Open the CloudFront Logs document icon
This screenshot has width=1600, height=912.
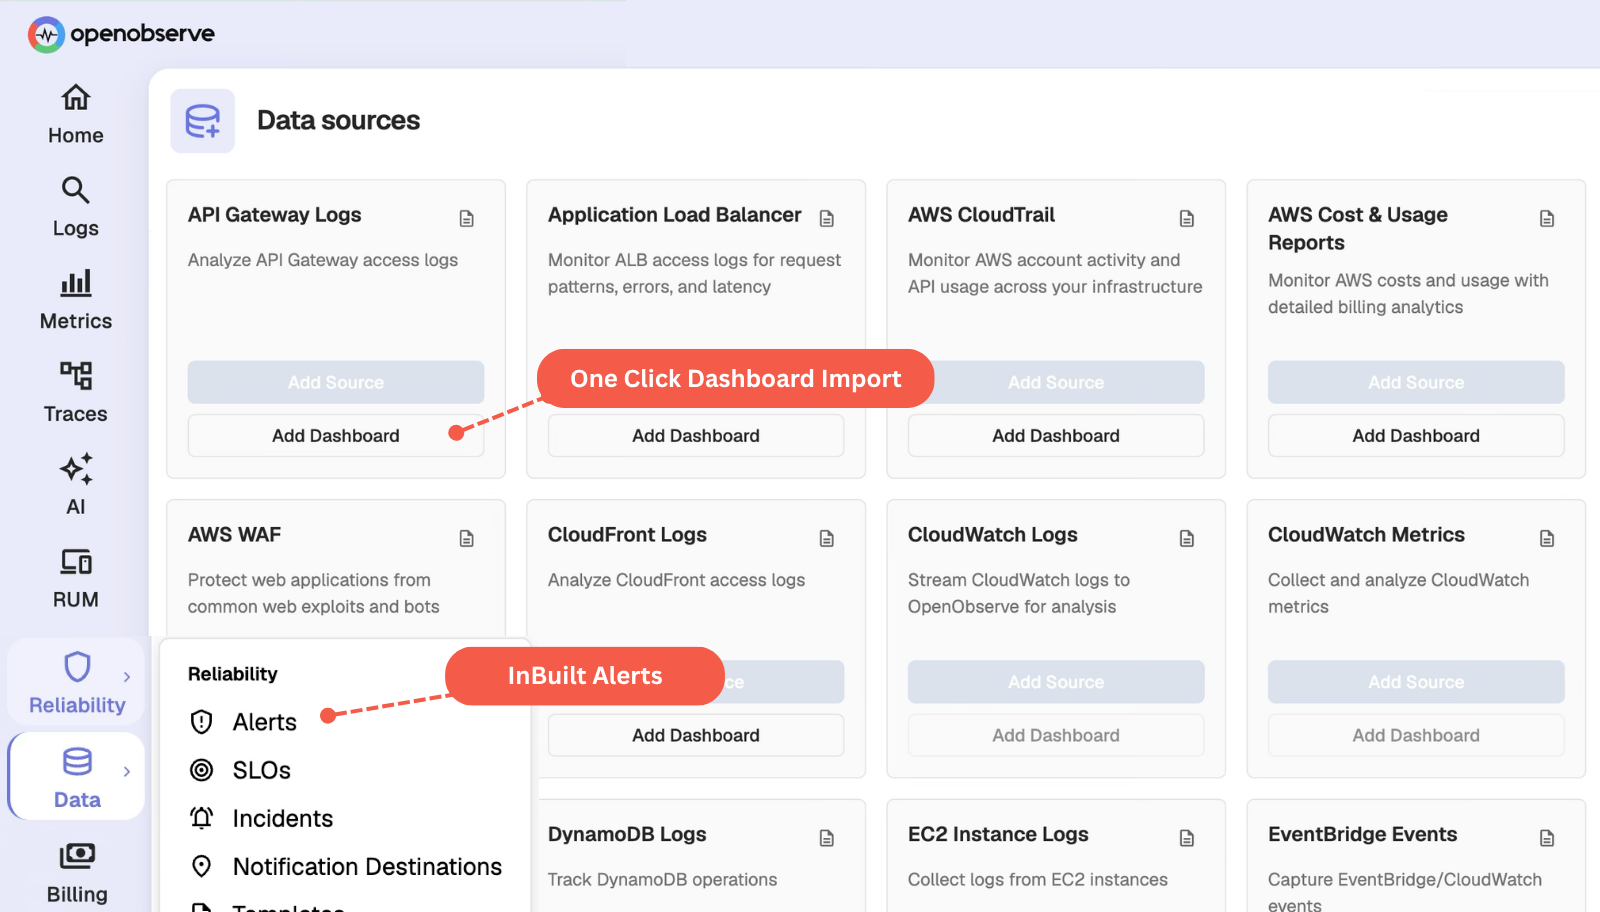827,538
